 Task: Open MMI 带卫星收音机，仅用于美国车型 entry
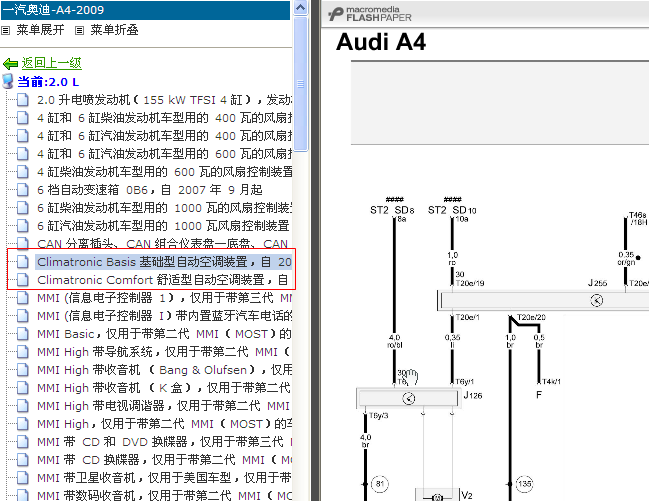coord(164,478)
